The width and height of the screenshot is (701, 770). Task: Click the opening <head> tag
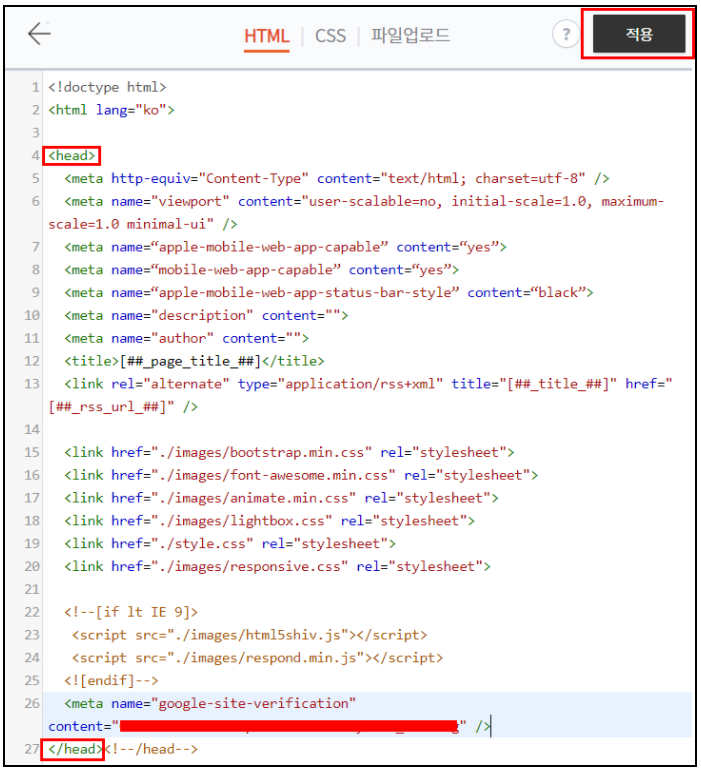72,156
